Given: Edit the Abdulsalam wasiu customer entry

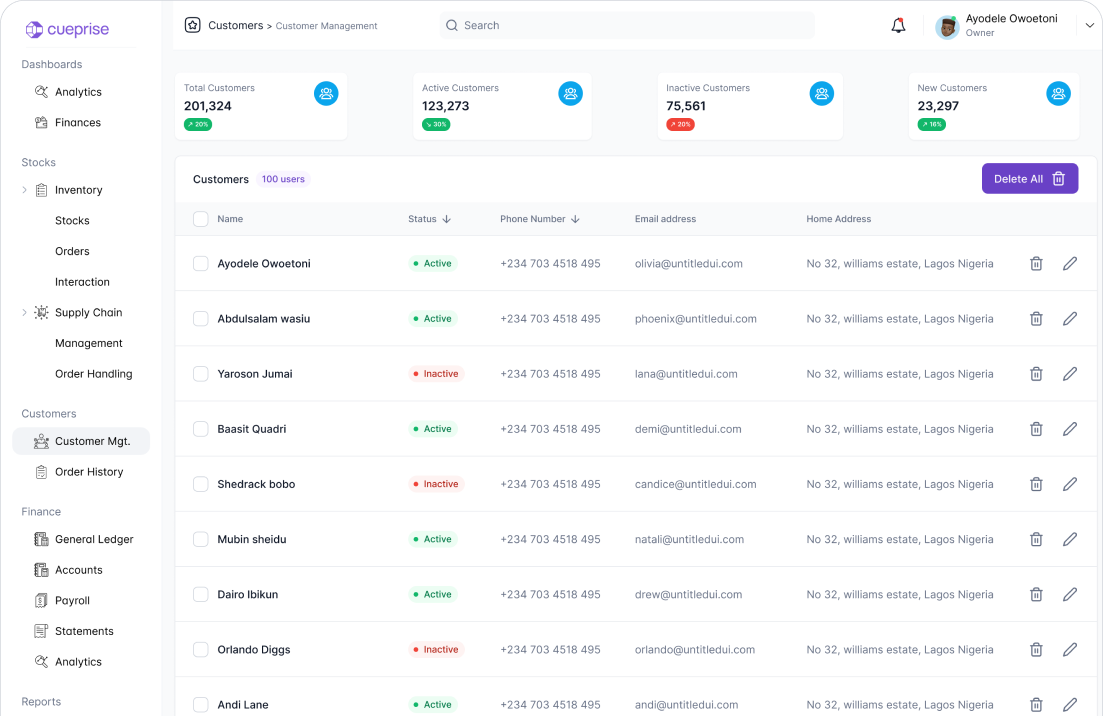Looking at the screenshot, I should (1069, 319).
